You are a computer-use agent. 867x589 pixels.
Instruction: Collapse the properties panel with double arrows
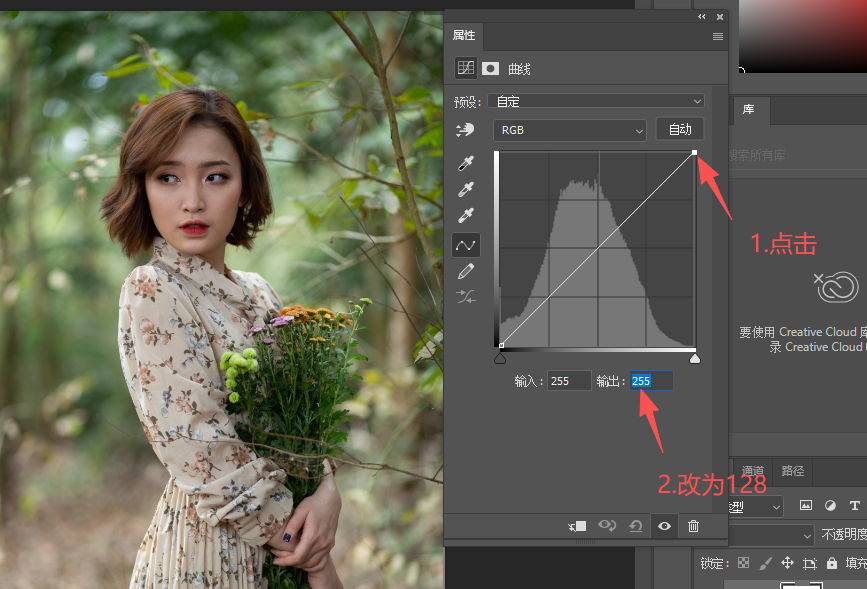click(702, 17)
